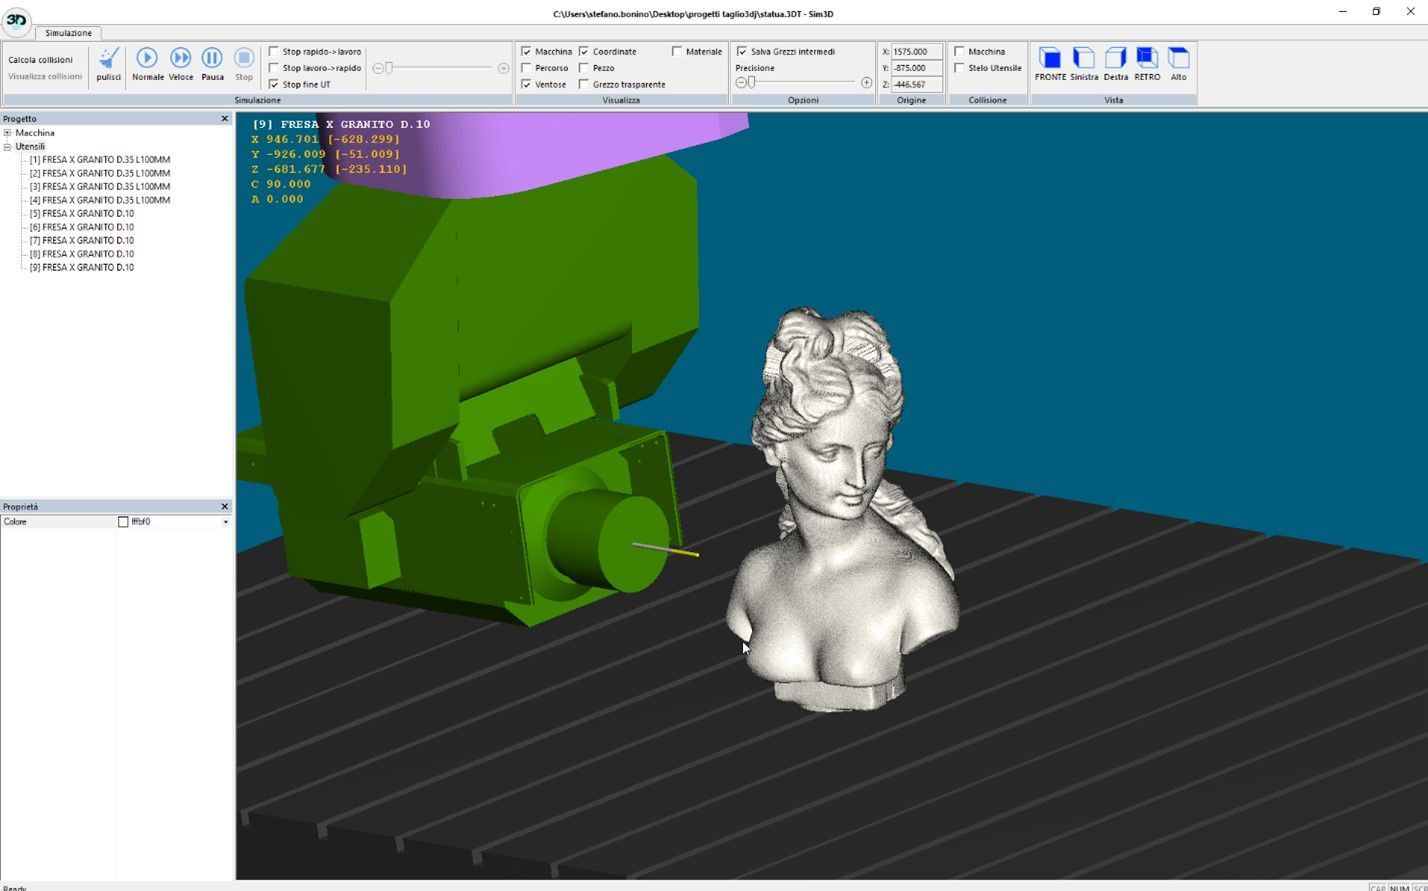This screenshot has width=1428, height=891.
Task: Switch to the FRONTE view cube icon
Action: click(x=1050, y=58)
